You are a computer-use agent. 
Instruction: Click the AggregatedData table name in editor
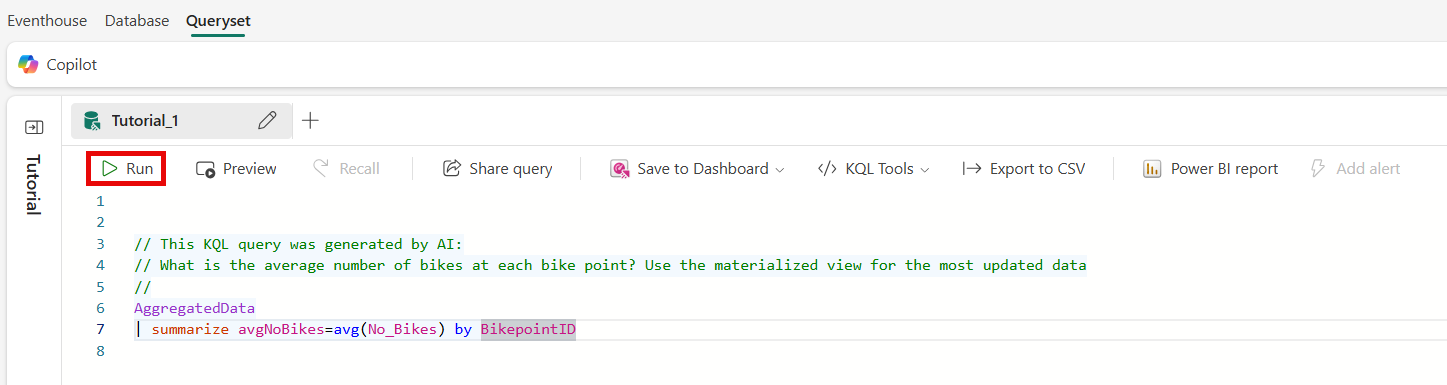pos(194,308)
